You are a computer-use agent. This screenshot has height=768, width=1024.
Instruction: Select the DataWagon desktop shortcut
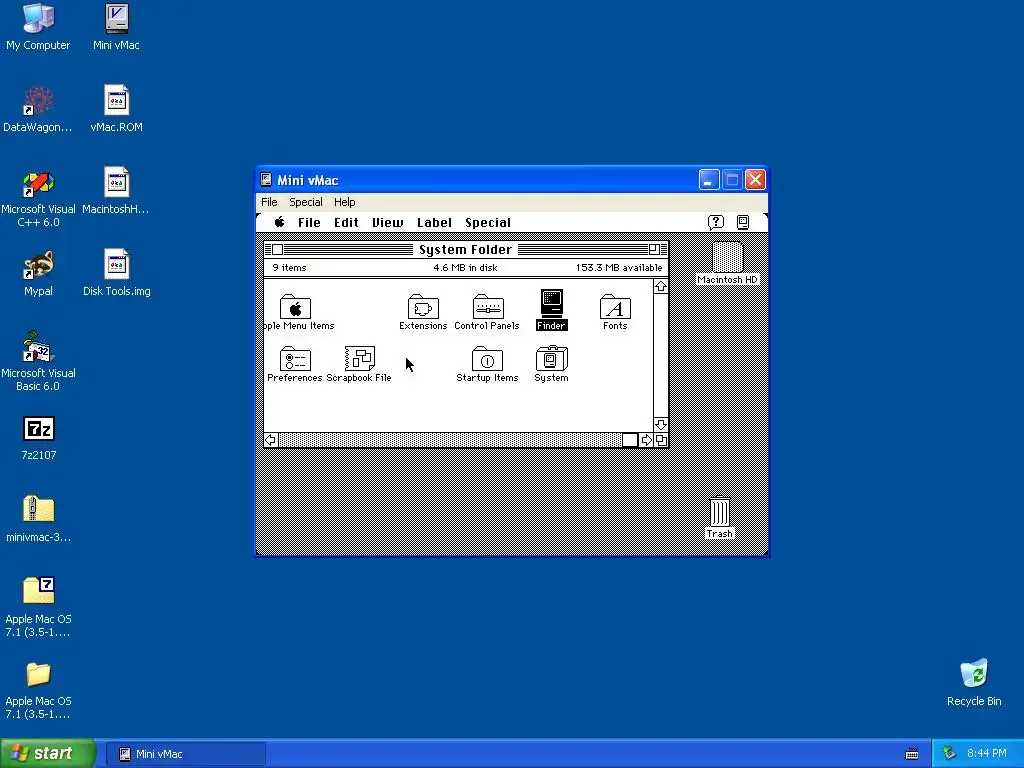tap(38, 110)
